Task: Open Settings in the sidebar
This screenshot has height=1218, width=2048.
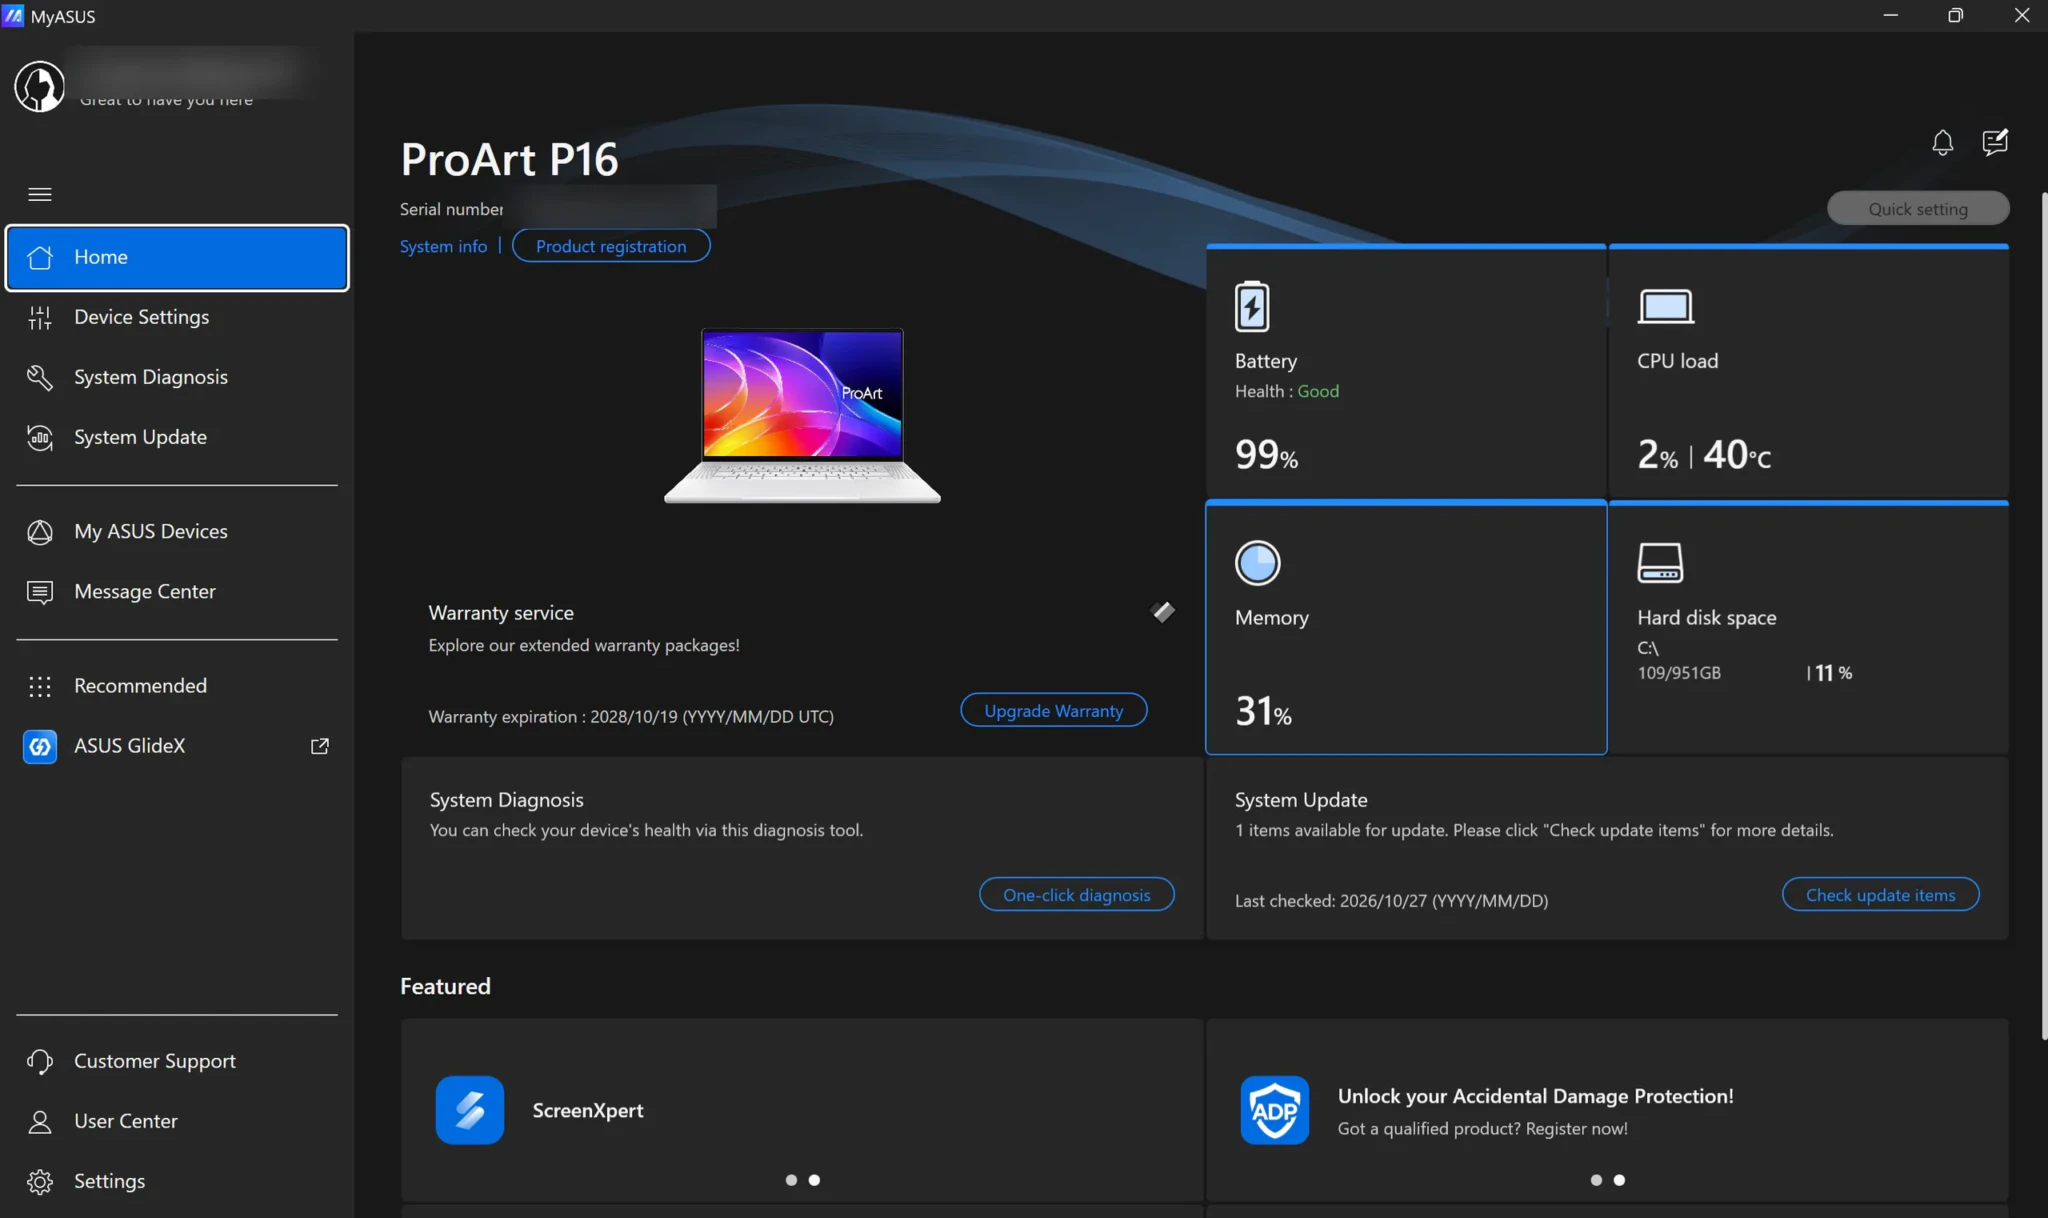Action: [x=177, y=1181]
